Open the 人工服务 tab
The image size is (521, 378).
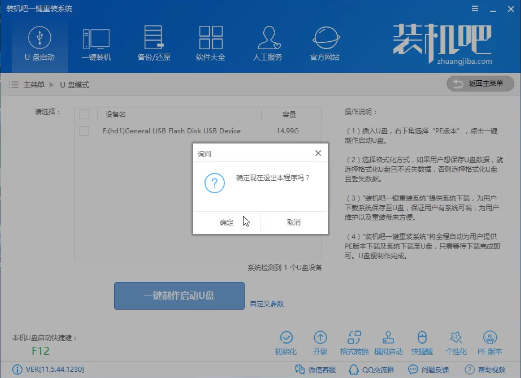click(268, 44)
